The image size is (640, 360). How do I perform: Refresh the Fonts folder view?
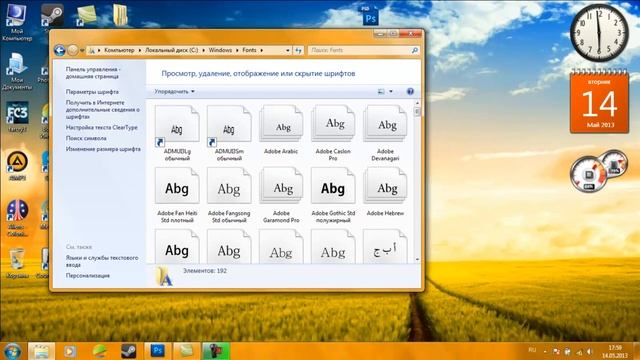298,50
